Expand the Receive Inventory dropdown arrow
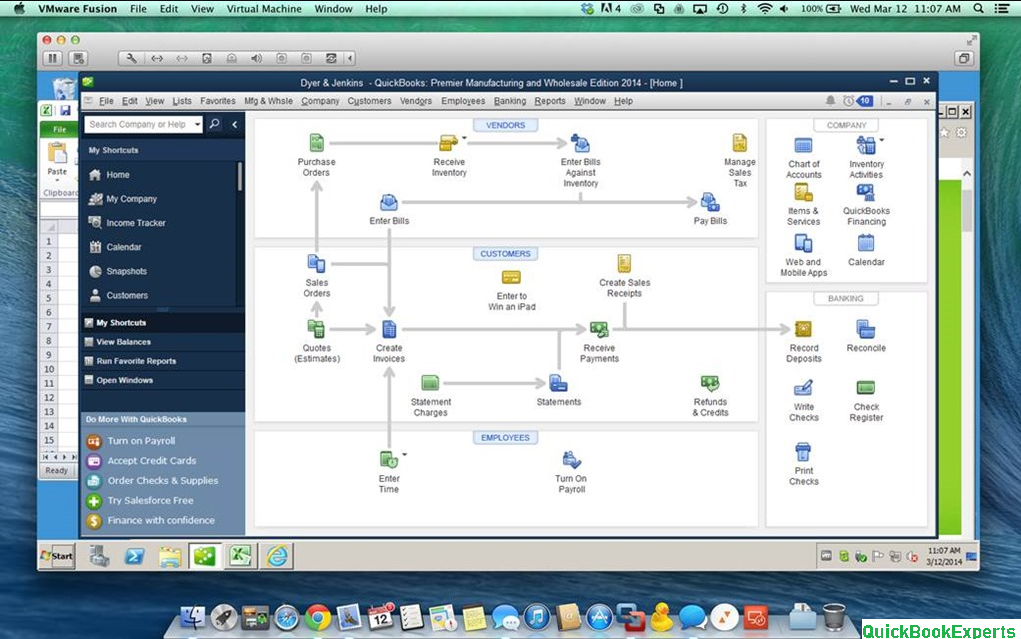 coord(464,138)
